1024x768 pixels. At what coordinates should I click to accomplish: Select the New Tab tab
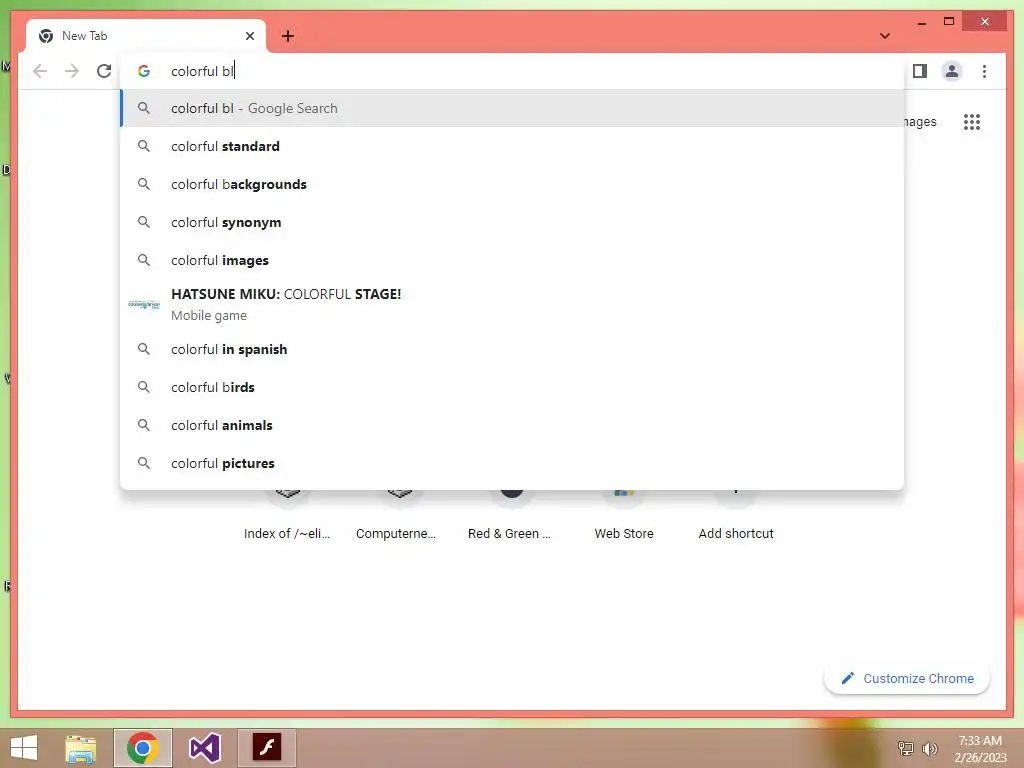click(x=146, y=36)
